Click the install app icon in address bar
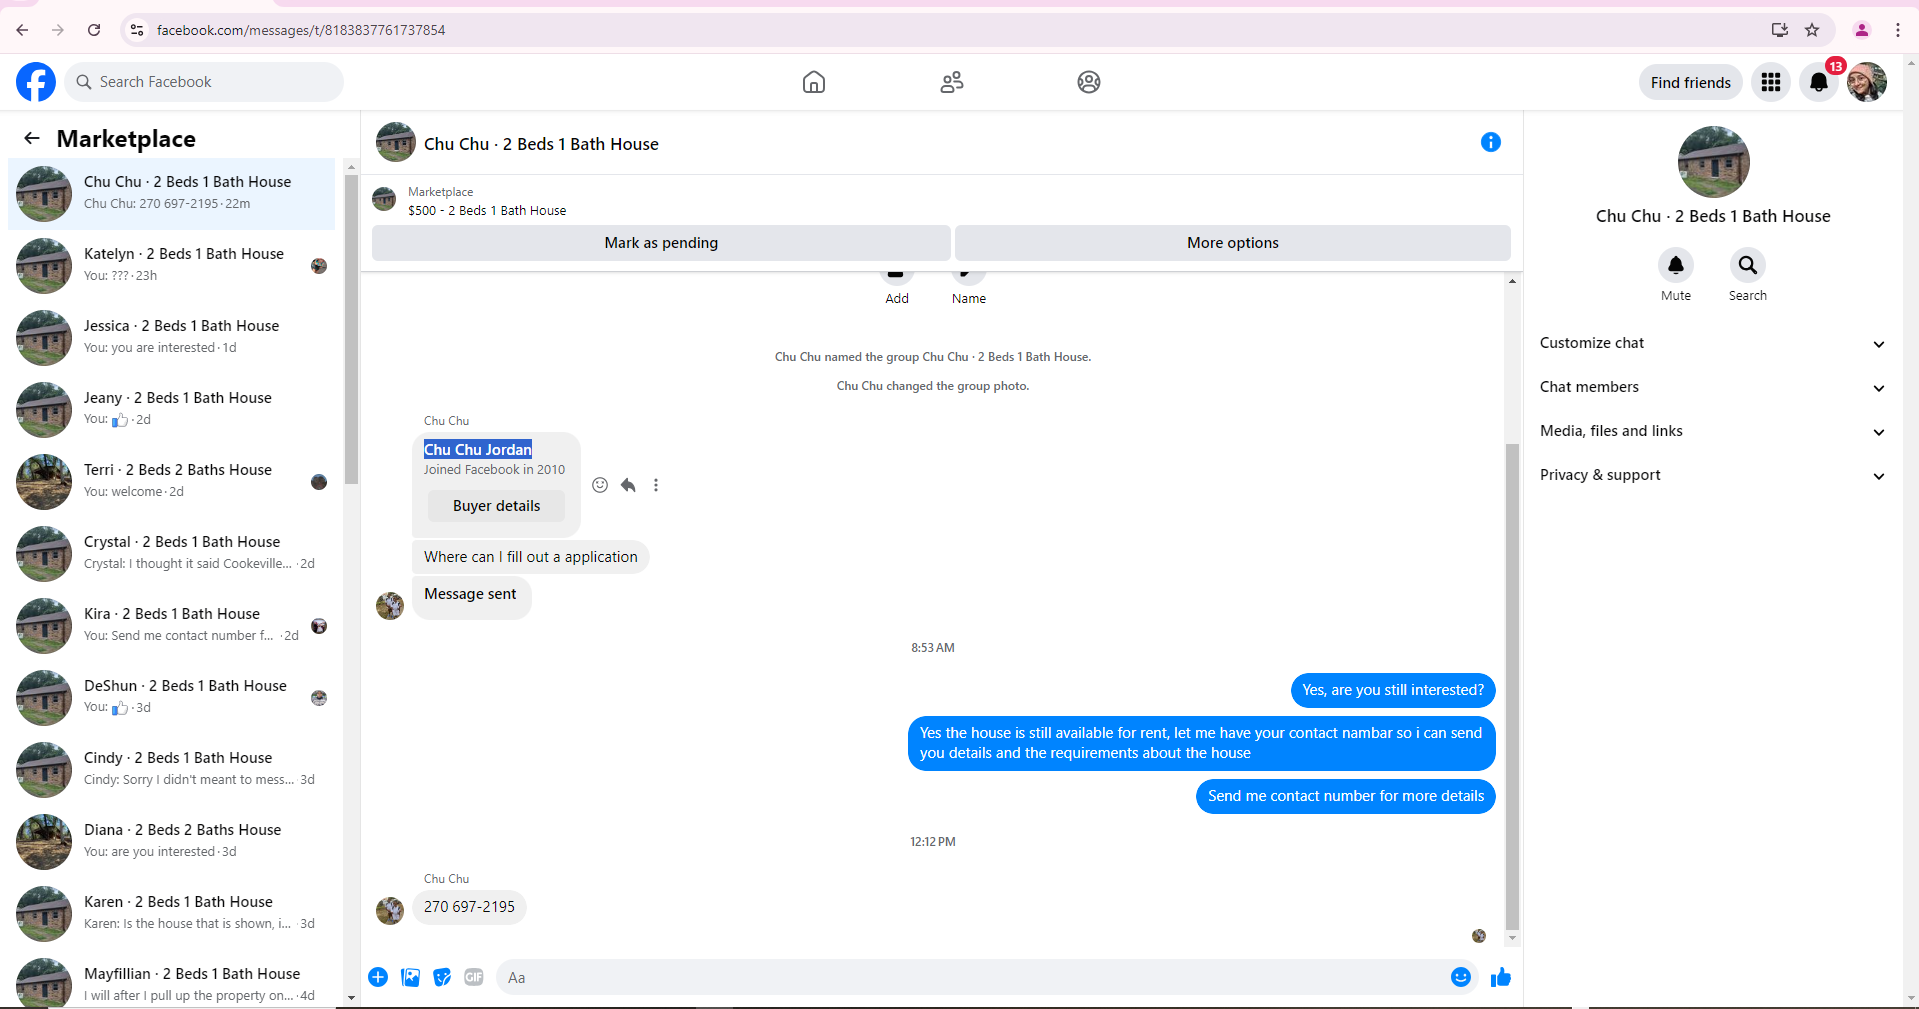This screenshot has width=1919, height=1009. tap(1780, 30)
